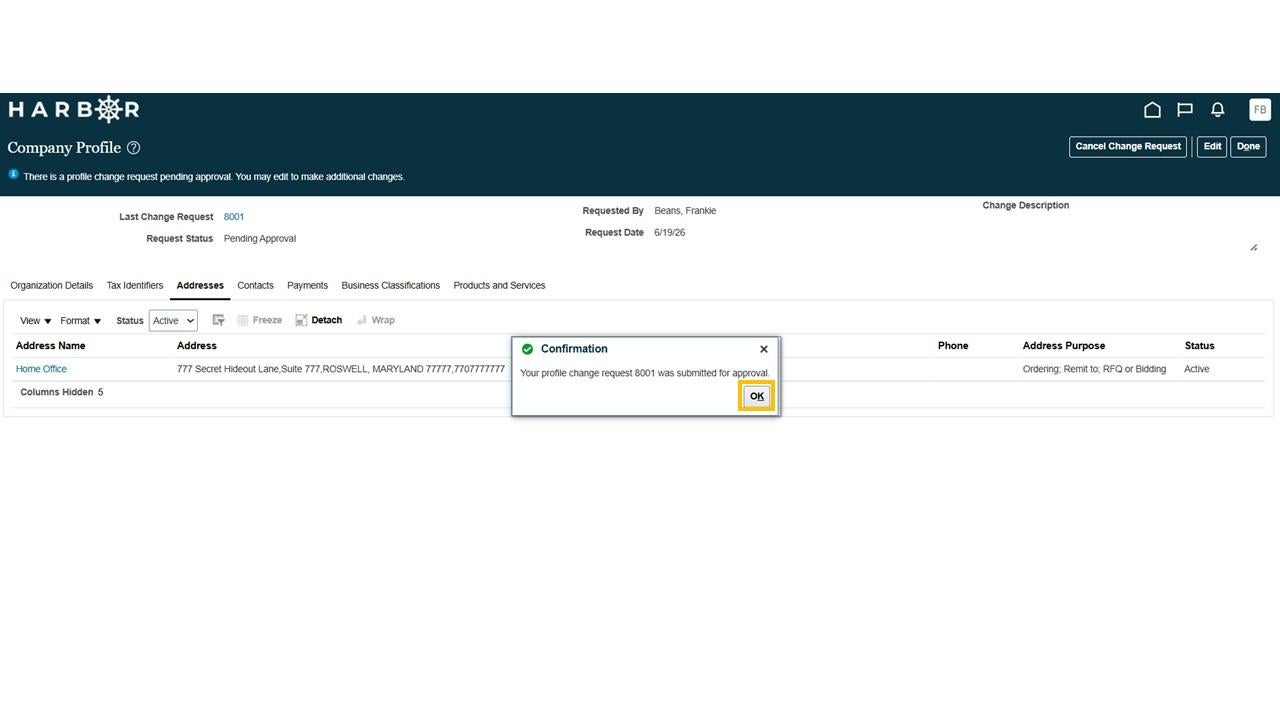The width and height of the screenshot is (1280, 720).
Task: Open the FB user avatar menu
Action: (1260, 110)
